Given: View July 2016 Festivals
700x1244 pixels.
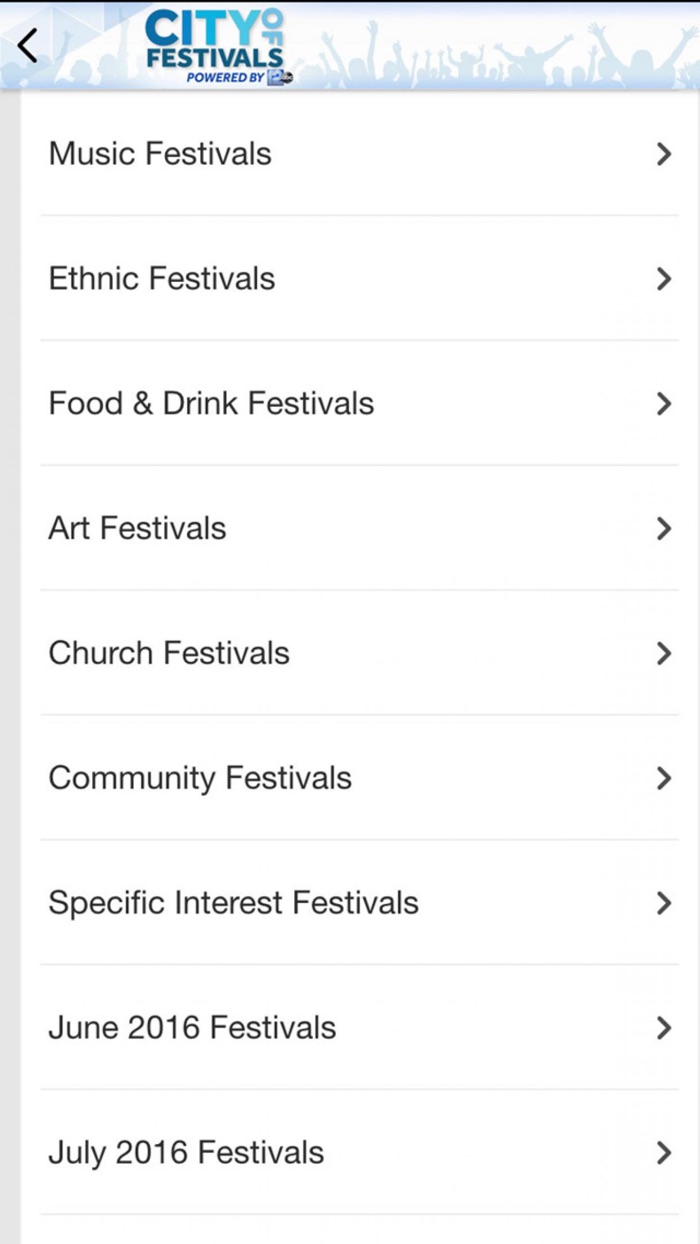Looking at the screenshot, I should tap(185, 1152).
